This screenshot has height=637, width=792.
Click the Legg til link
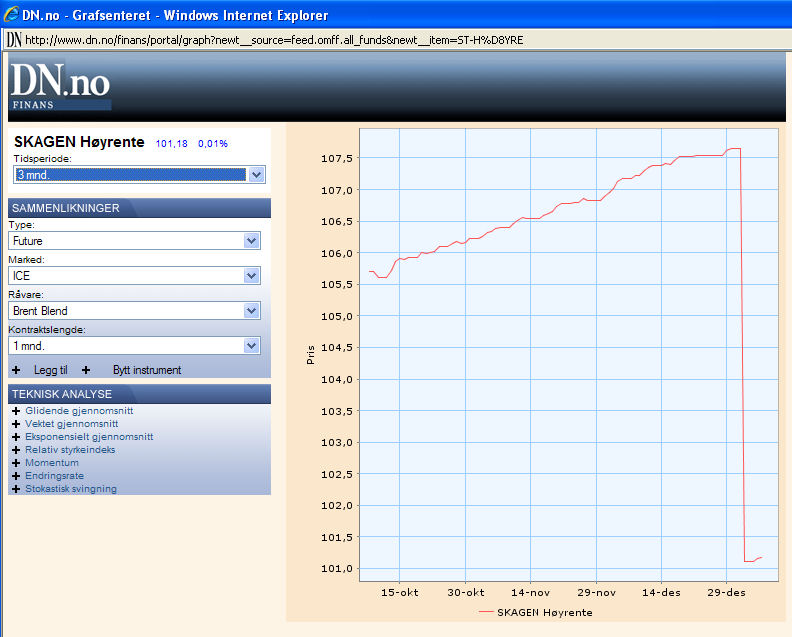[51, 370]
